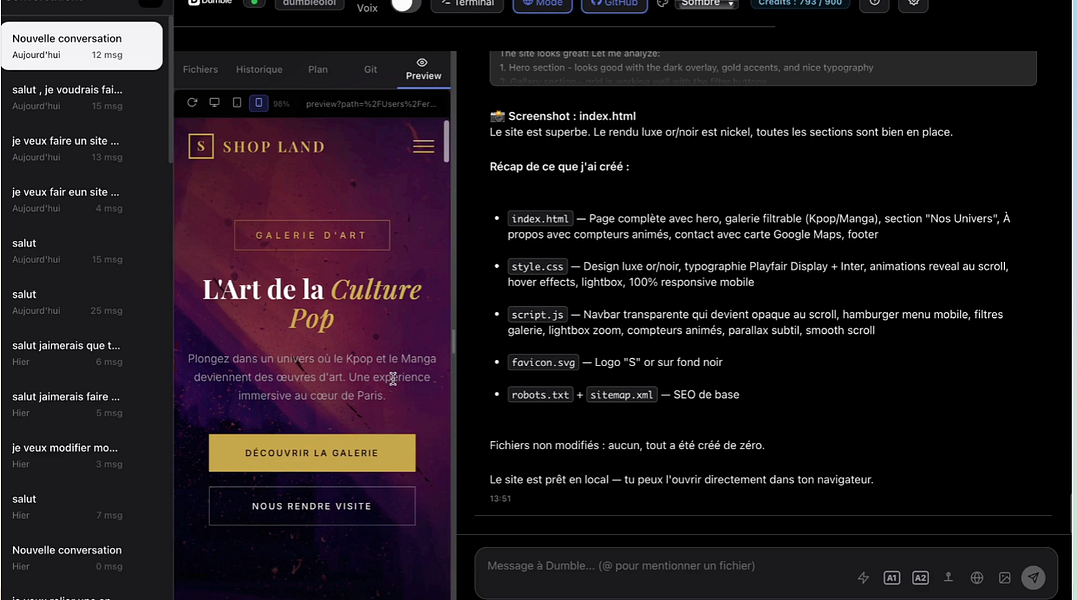Click the collapsed 'The site looks great' analysis box
Image resolution: width=1077 pixels, height=600 pixels.
click(x=762, y=67)
